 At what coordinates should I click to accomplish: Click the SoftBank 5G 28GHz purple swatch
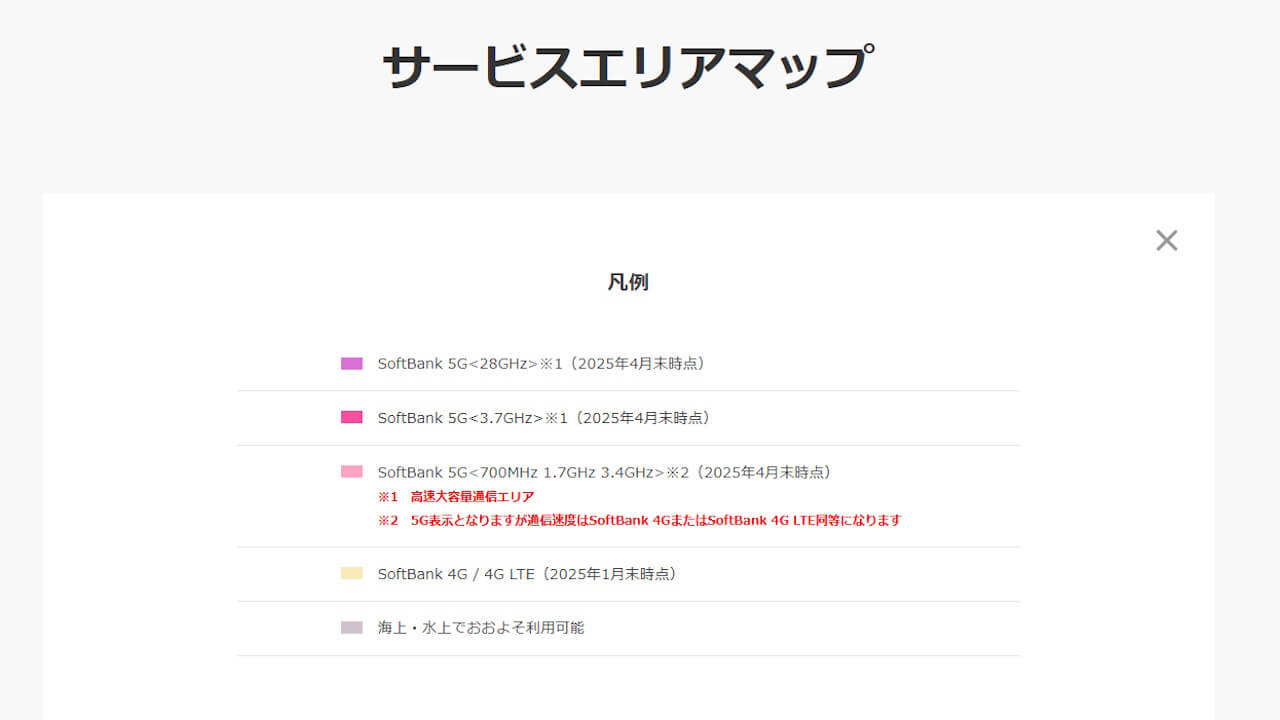tap(351, 364)
